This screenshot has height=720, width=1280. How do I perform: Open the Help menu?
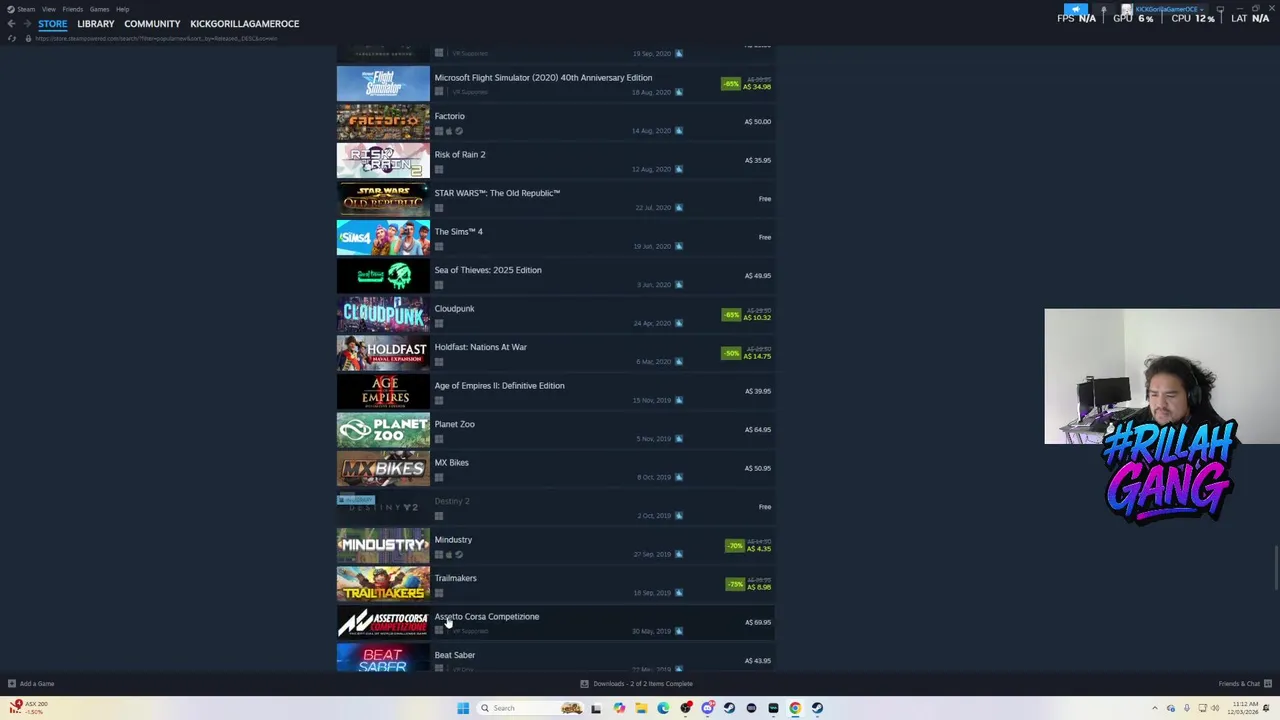click(x=122, y=9)
